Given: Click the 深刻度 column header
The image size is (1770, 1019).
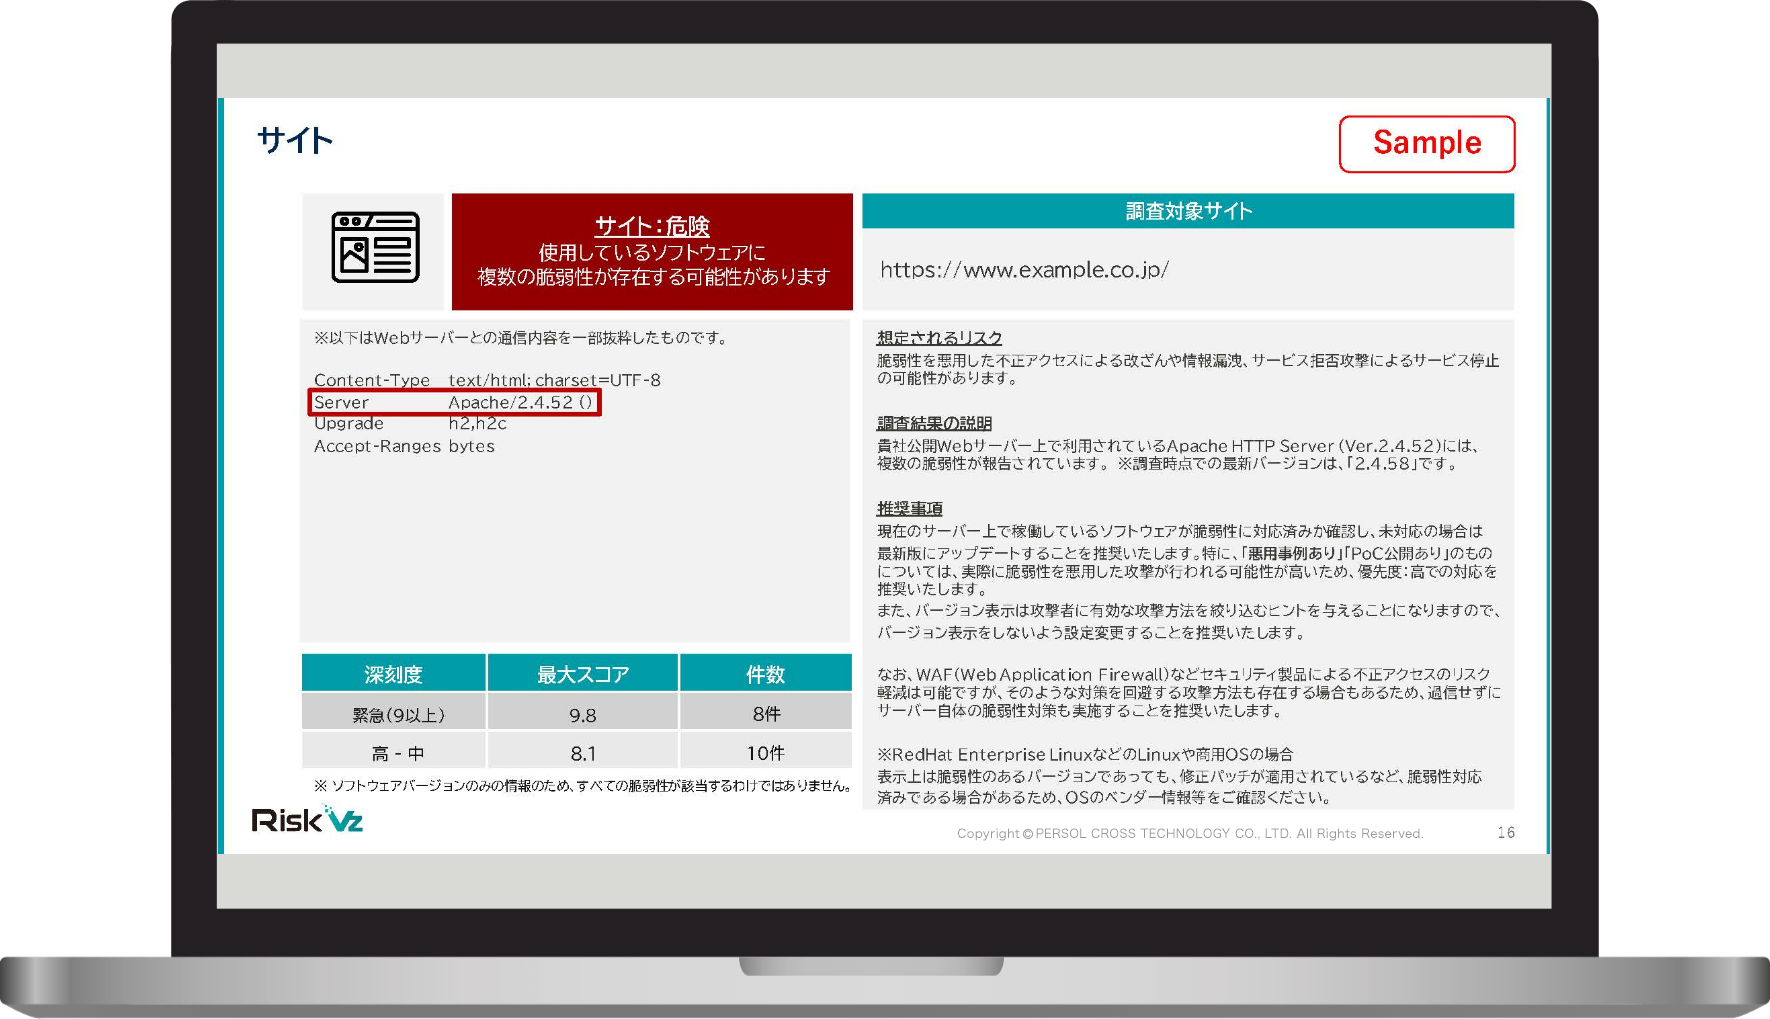Looking at the screenshot, I should 393,674.
